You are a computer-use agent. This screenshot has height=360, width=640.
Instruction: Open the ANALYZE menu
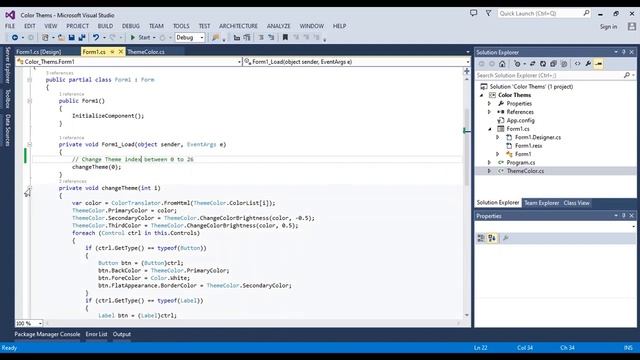278,26
